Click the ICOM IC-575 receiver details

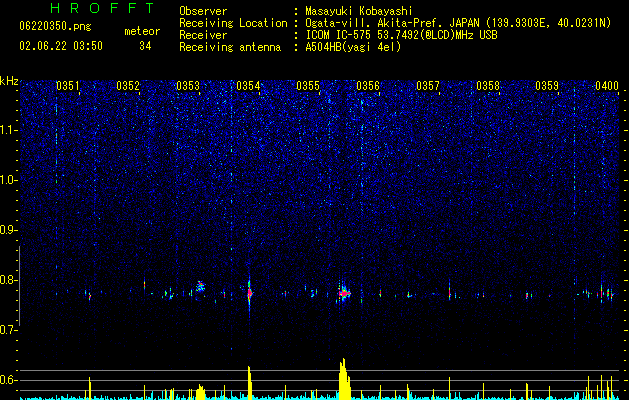tap(401, 35)
